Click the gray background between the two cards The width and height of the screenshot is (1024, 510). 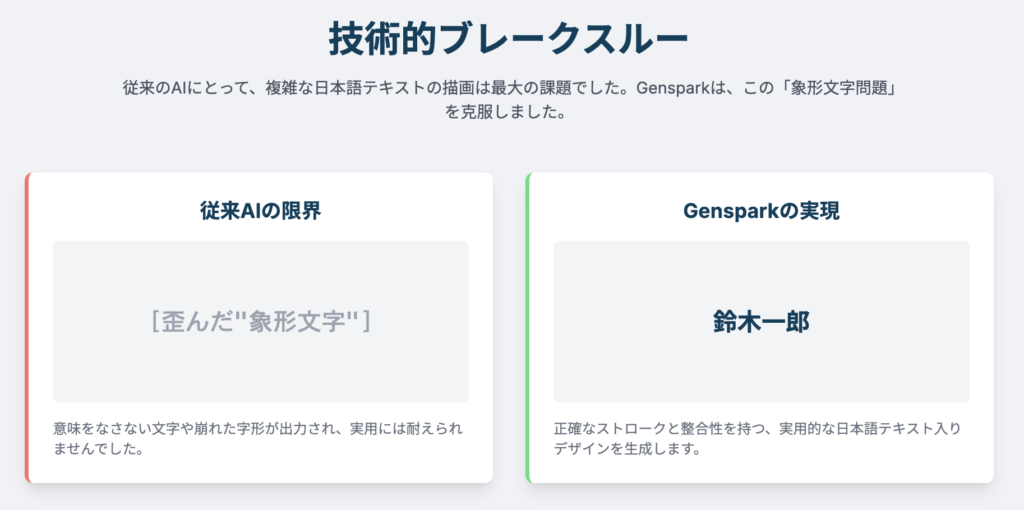(509, 328)
